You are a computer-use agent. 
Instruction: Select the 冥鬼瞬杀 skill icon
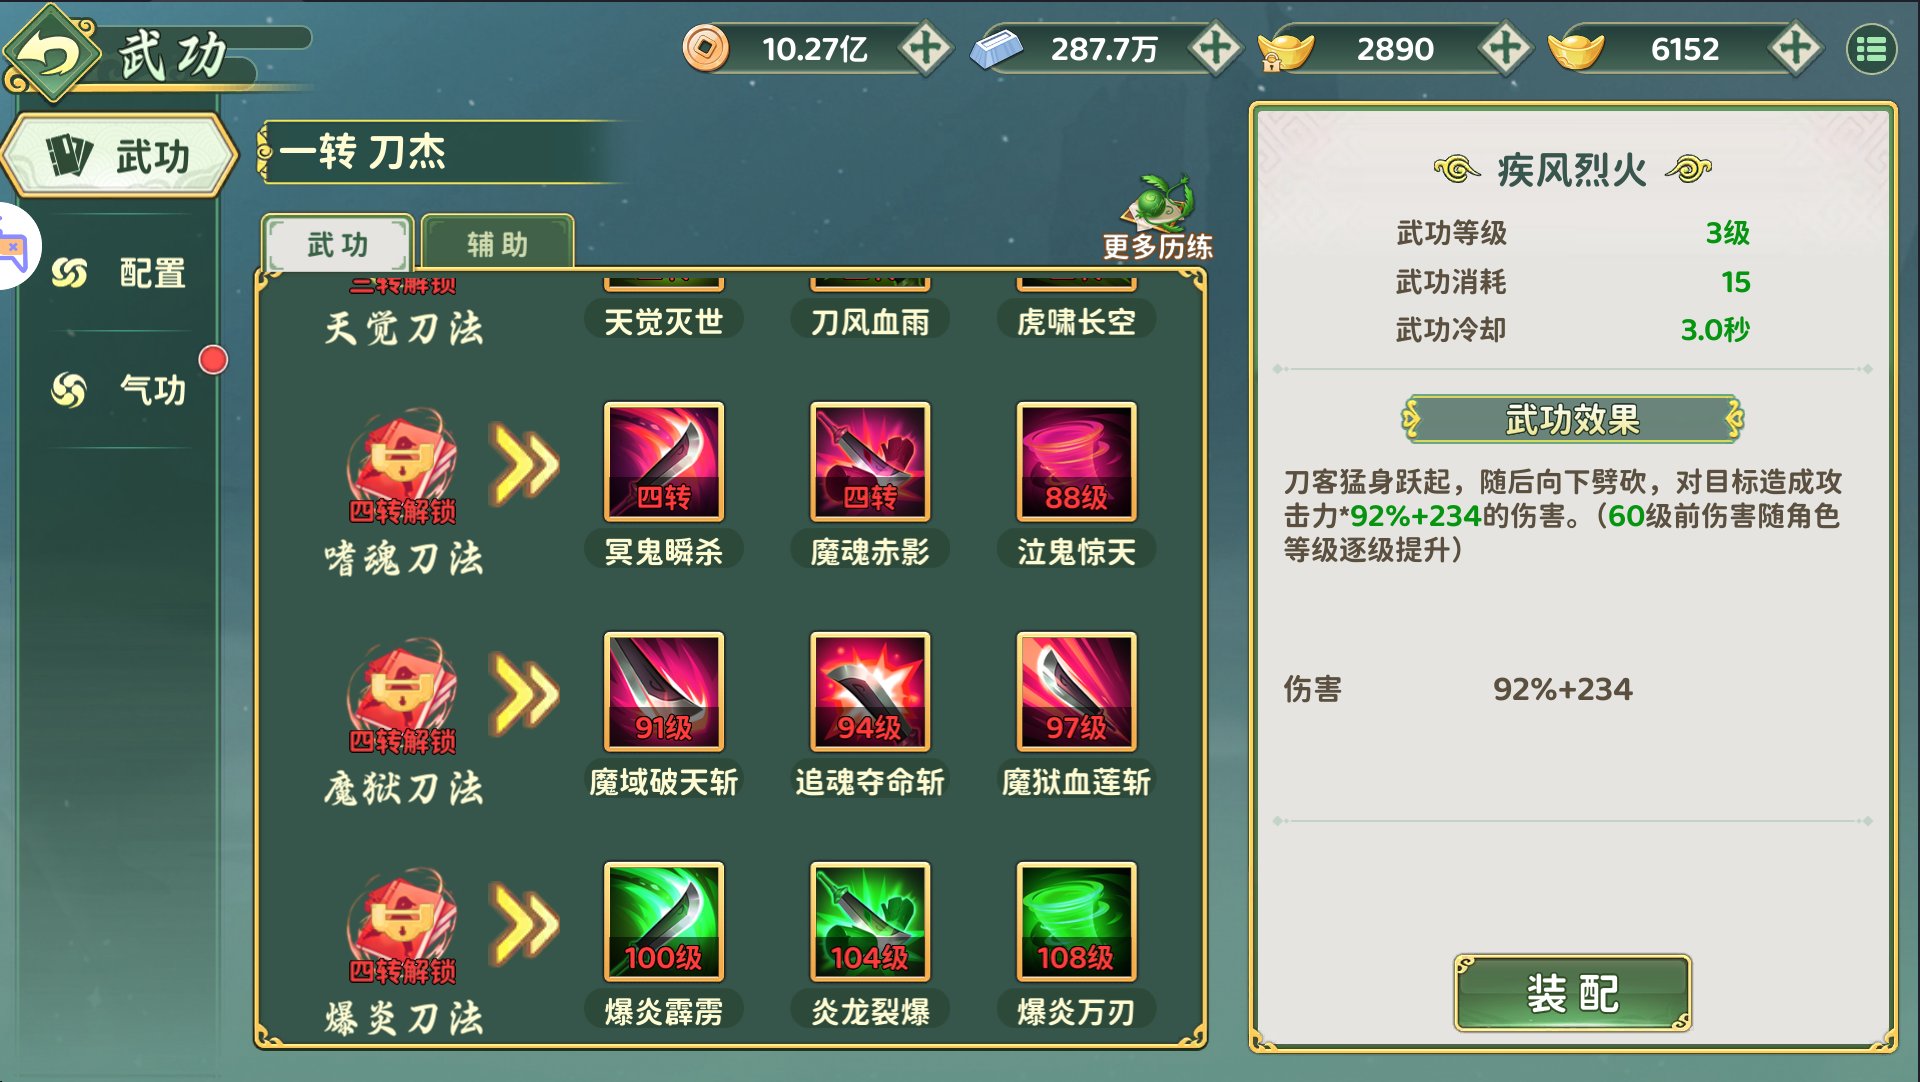click(663, 462)
